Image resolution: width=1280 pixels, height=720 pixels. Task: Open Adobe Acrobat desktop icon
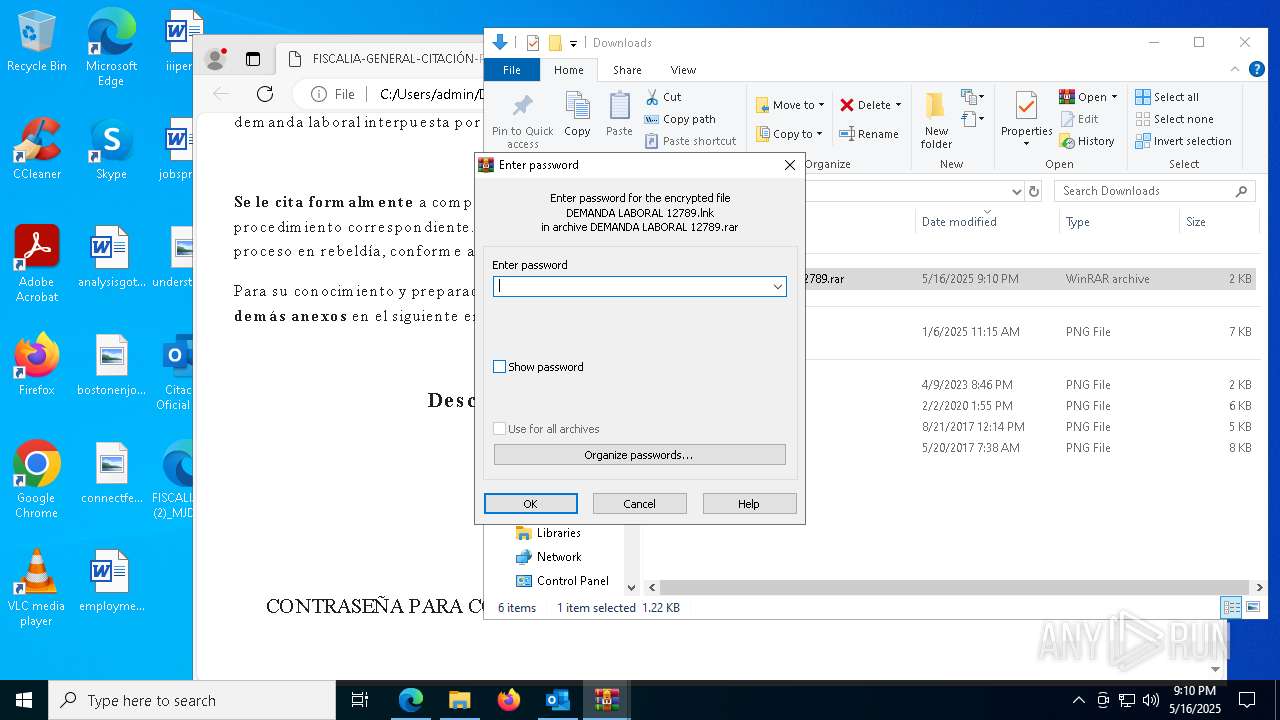37,264
